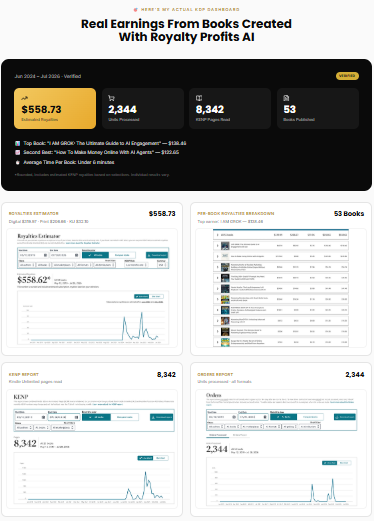Open first filter dropdown in KENP report
The width and height of the screenshot is (374, 521).
[24, 427]
